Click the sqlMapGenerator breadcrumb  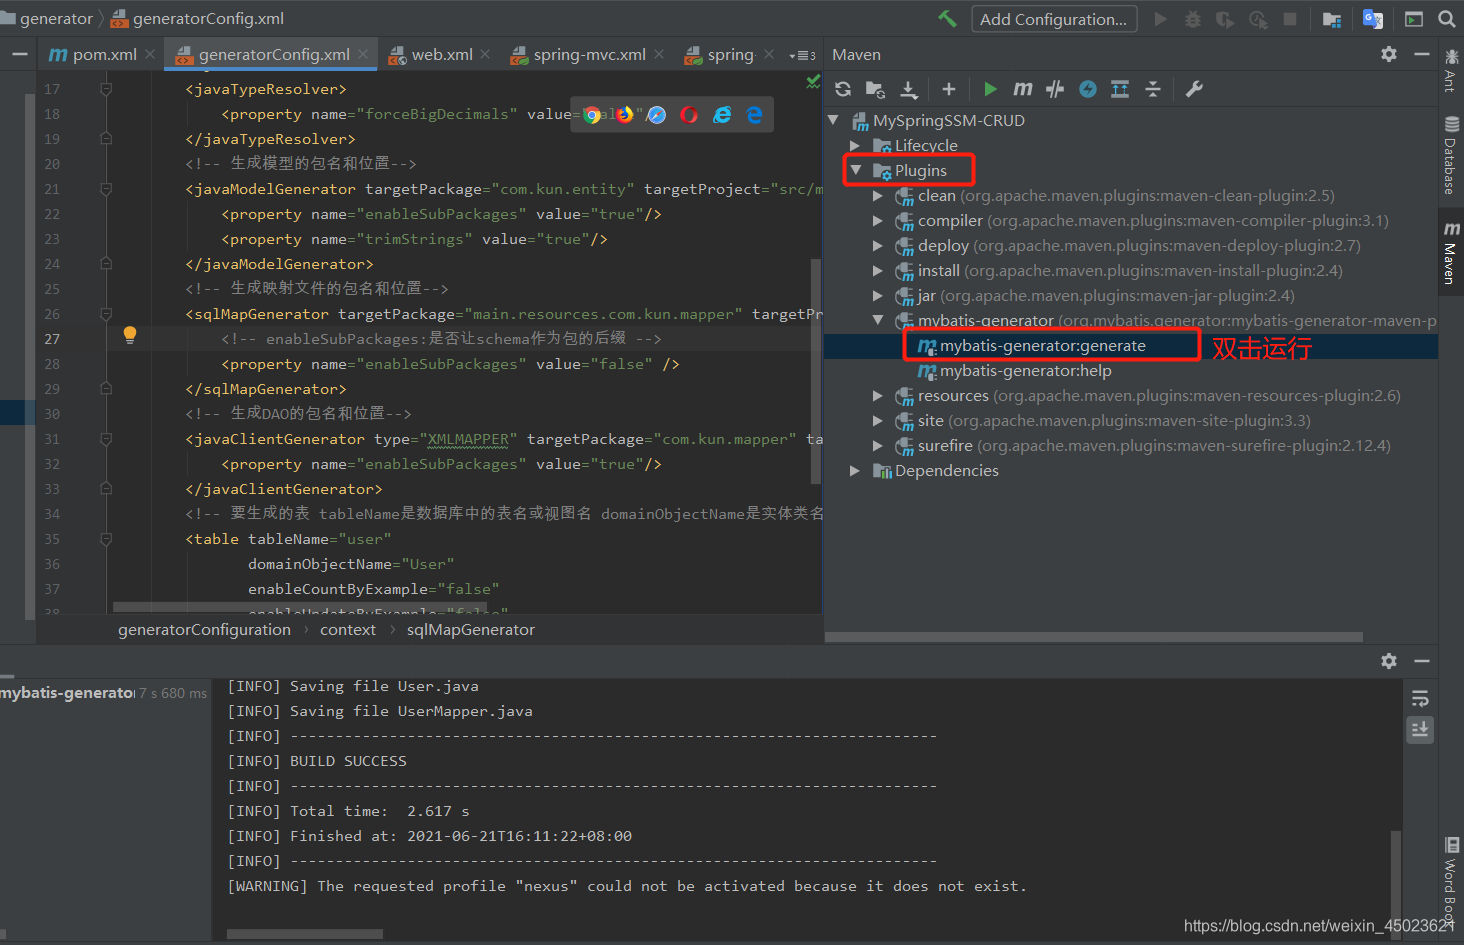(471, 629)
